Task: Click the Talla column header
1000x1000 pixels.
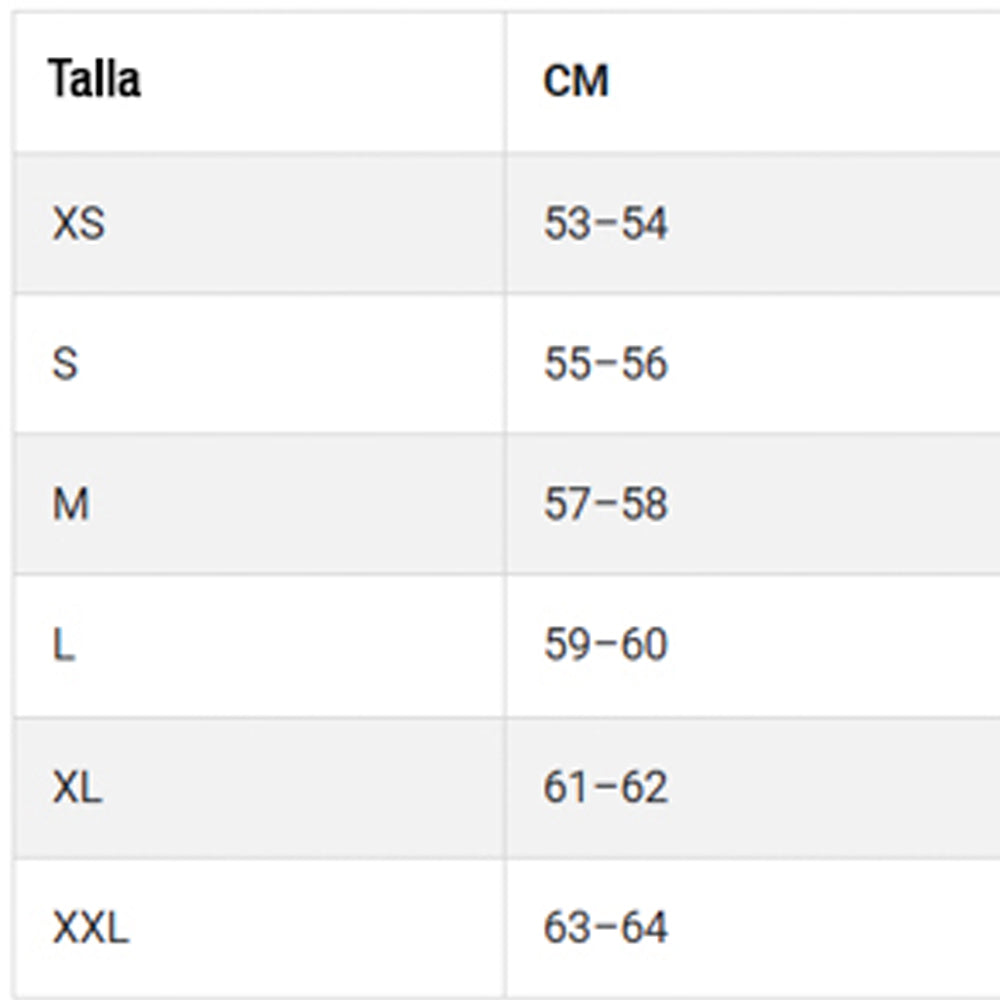Action: point(95,80)
